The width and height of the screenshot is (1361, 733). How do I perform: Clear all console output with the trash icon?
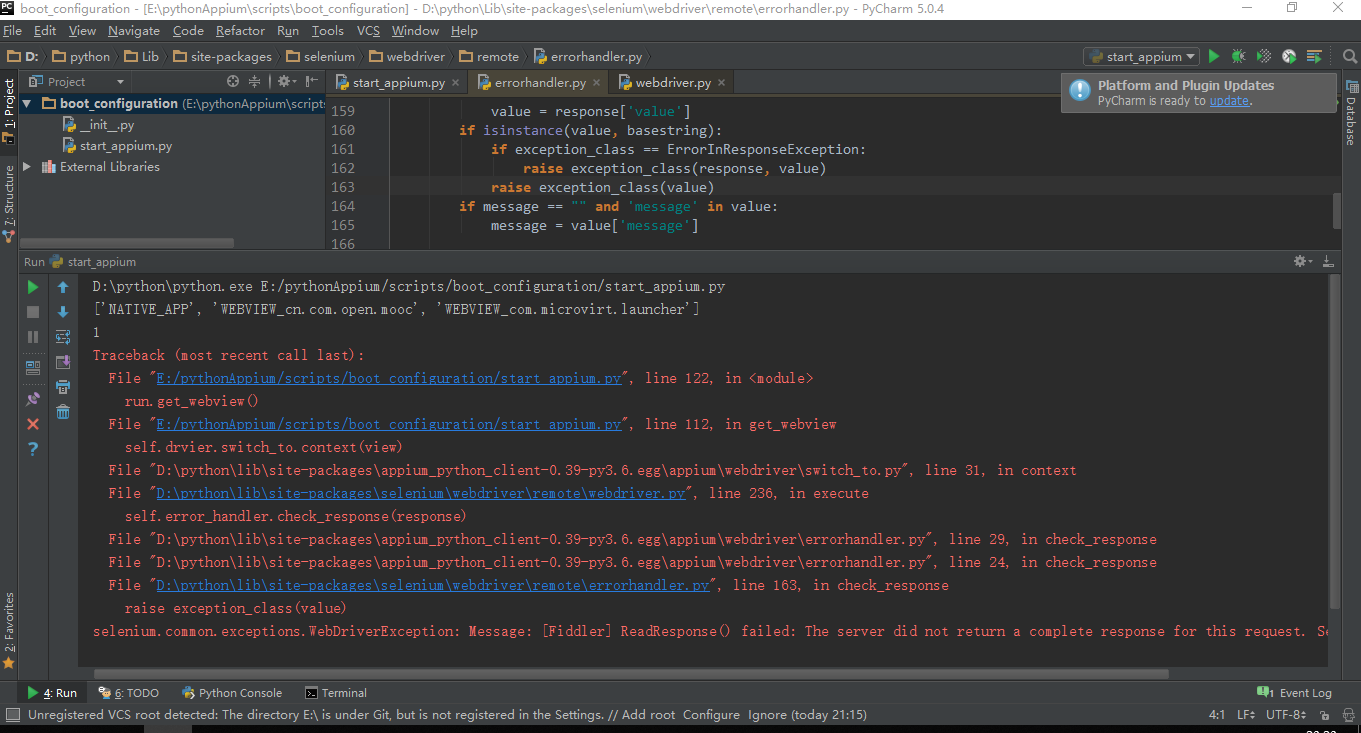click(63, 412)
